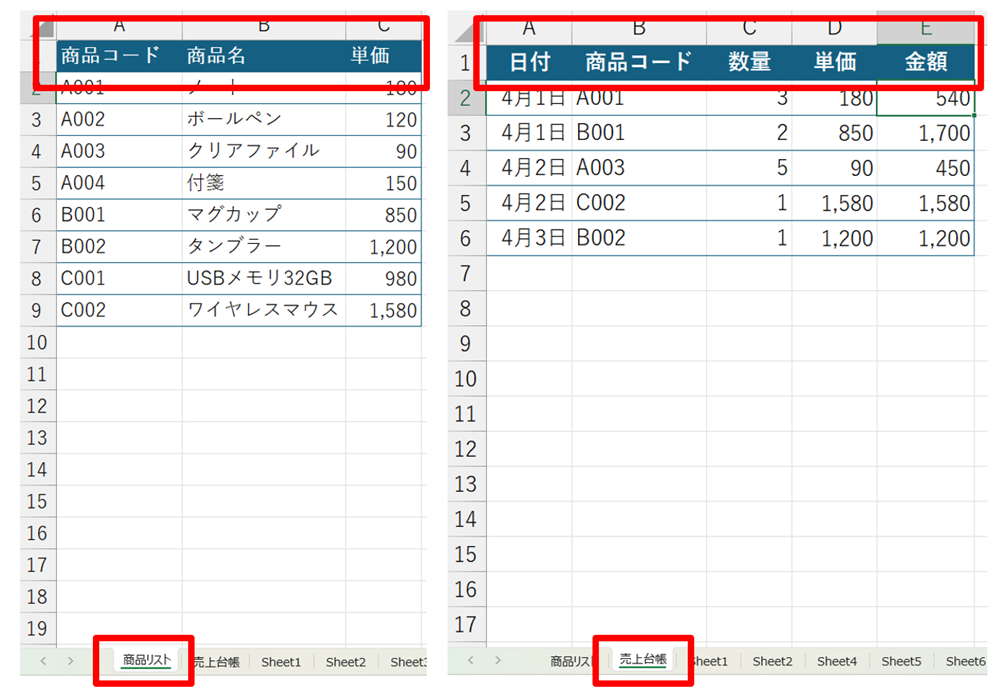This screenshot has height=698, width=1000.
Task: Select 数量 header cell
Action: 749,63
